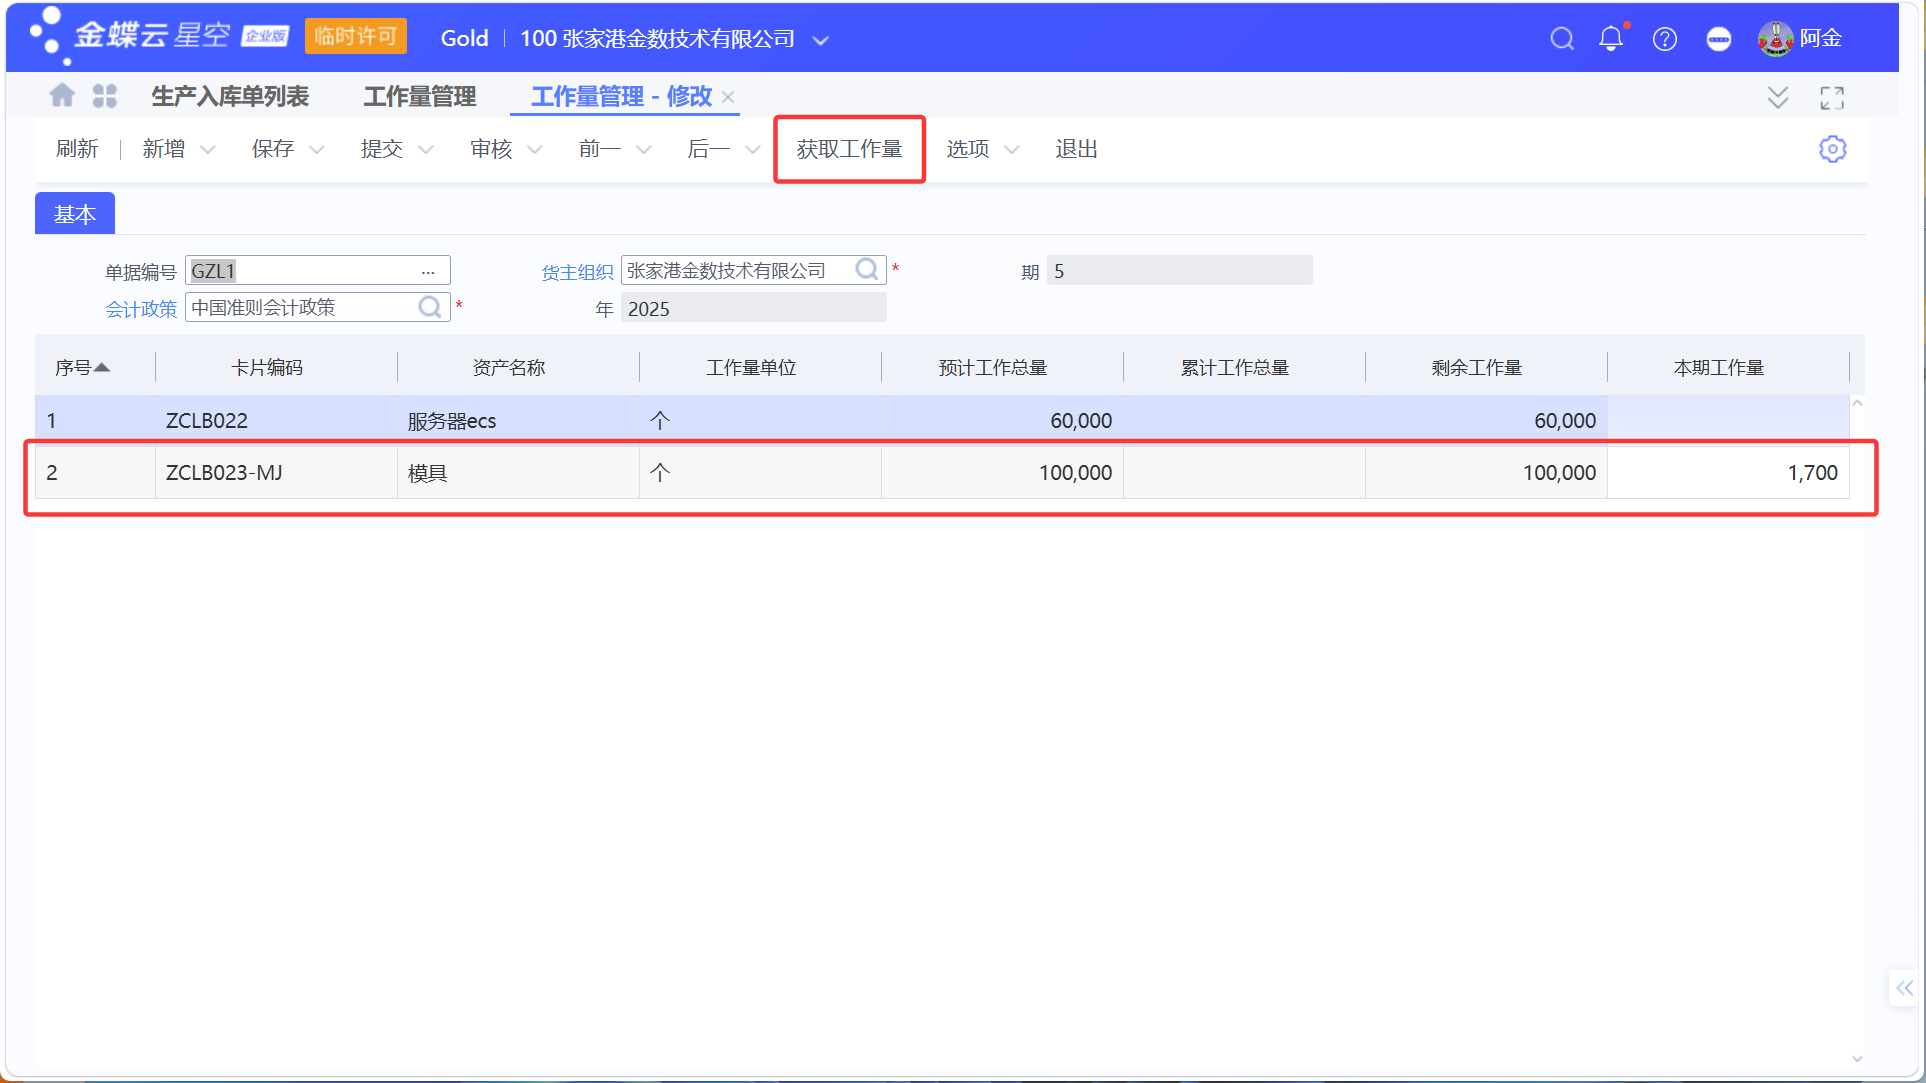Viewport: 1926px width, 1083px height.
Task: Click the 预计工作总量 column header
Action: point(992,367)
